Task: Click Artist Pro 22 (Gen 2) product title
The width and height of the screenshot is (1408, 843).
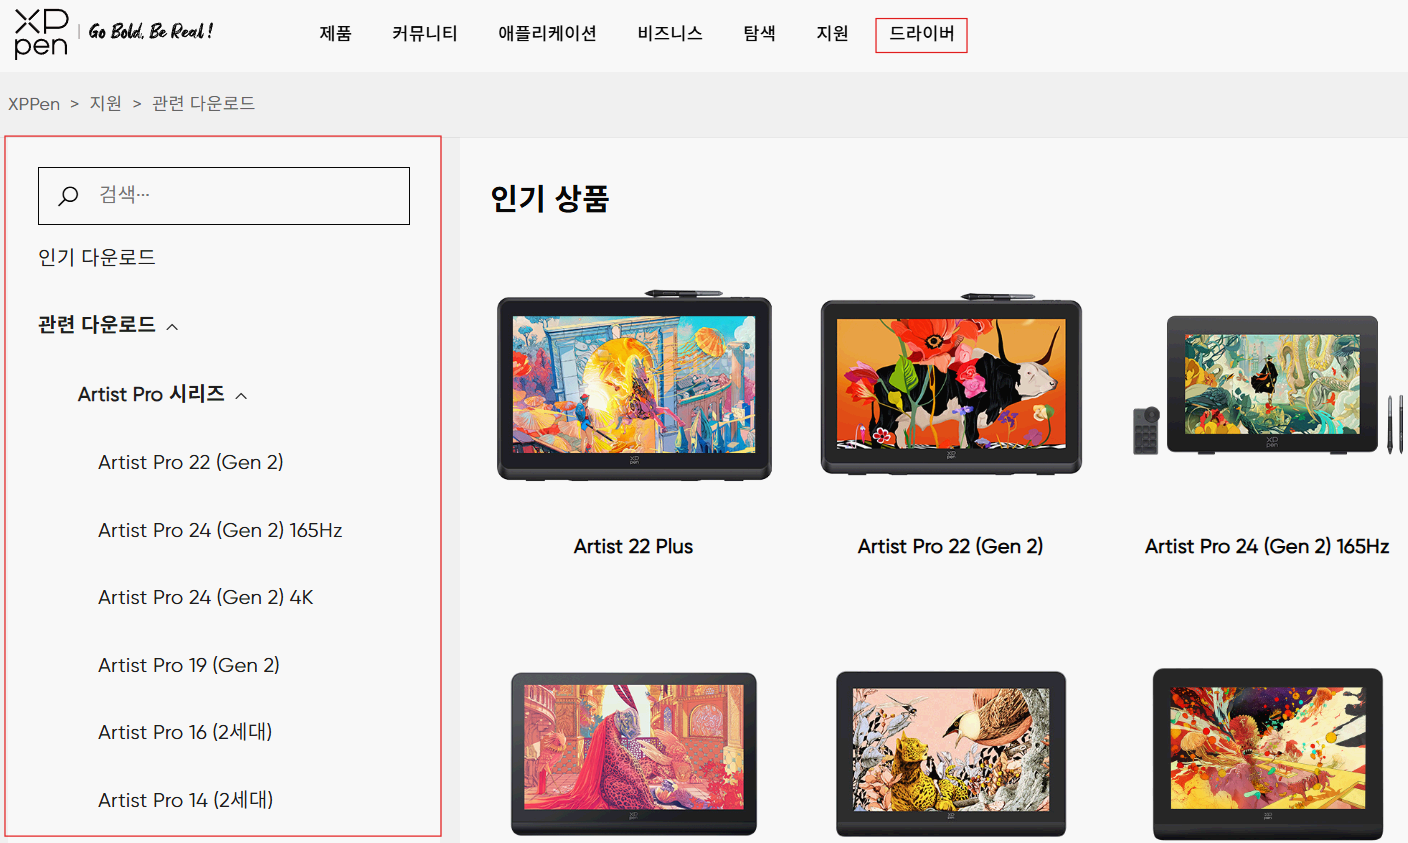Action: click(x=950, y=547)
